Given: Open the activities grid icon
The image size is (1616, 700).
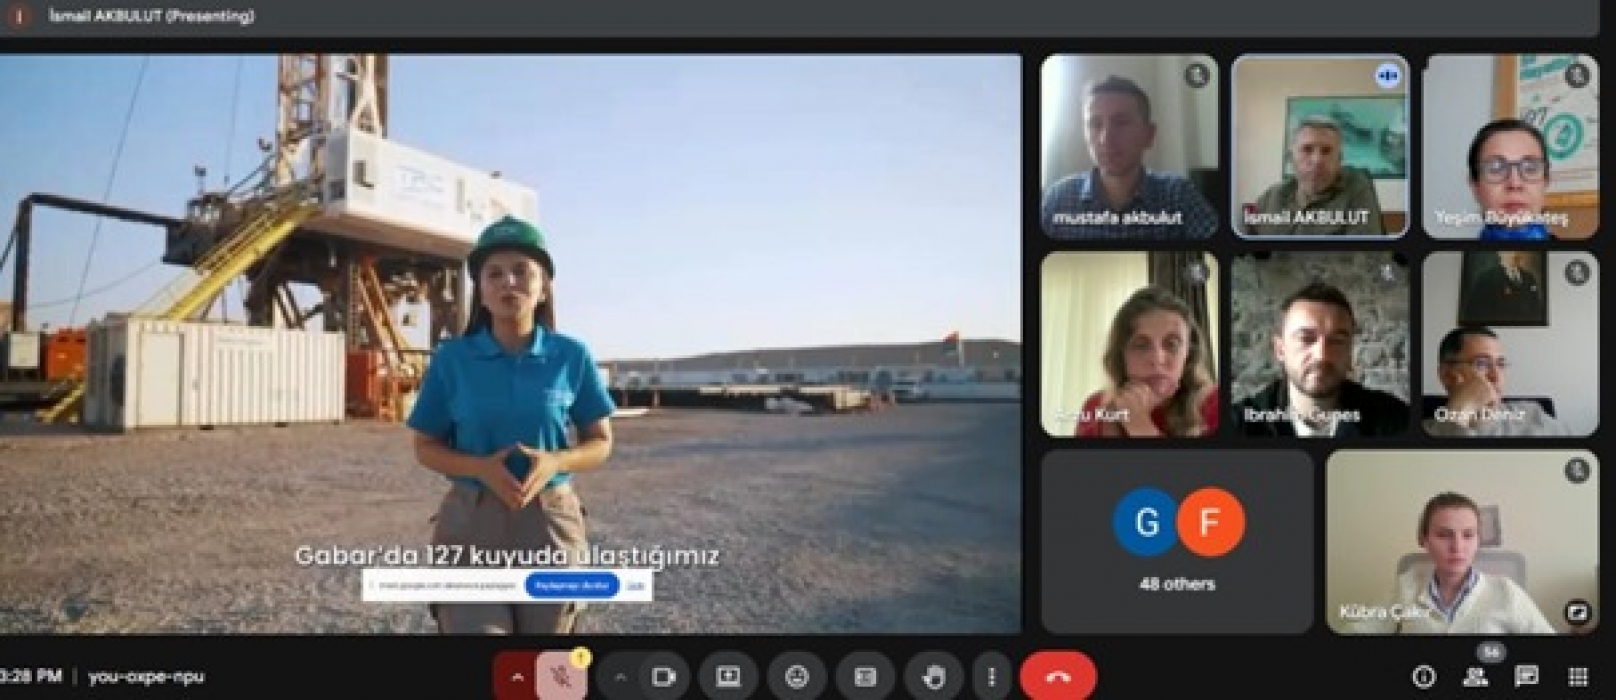Looking at the screenshot, I should [x=1578, y=677].
